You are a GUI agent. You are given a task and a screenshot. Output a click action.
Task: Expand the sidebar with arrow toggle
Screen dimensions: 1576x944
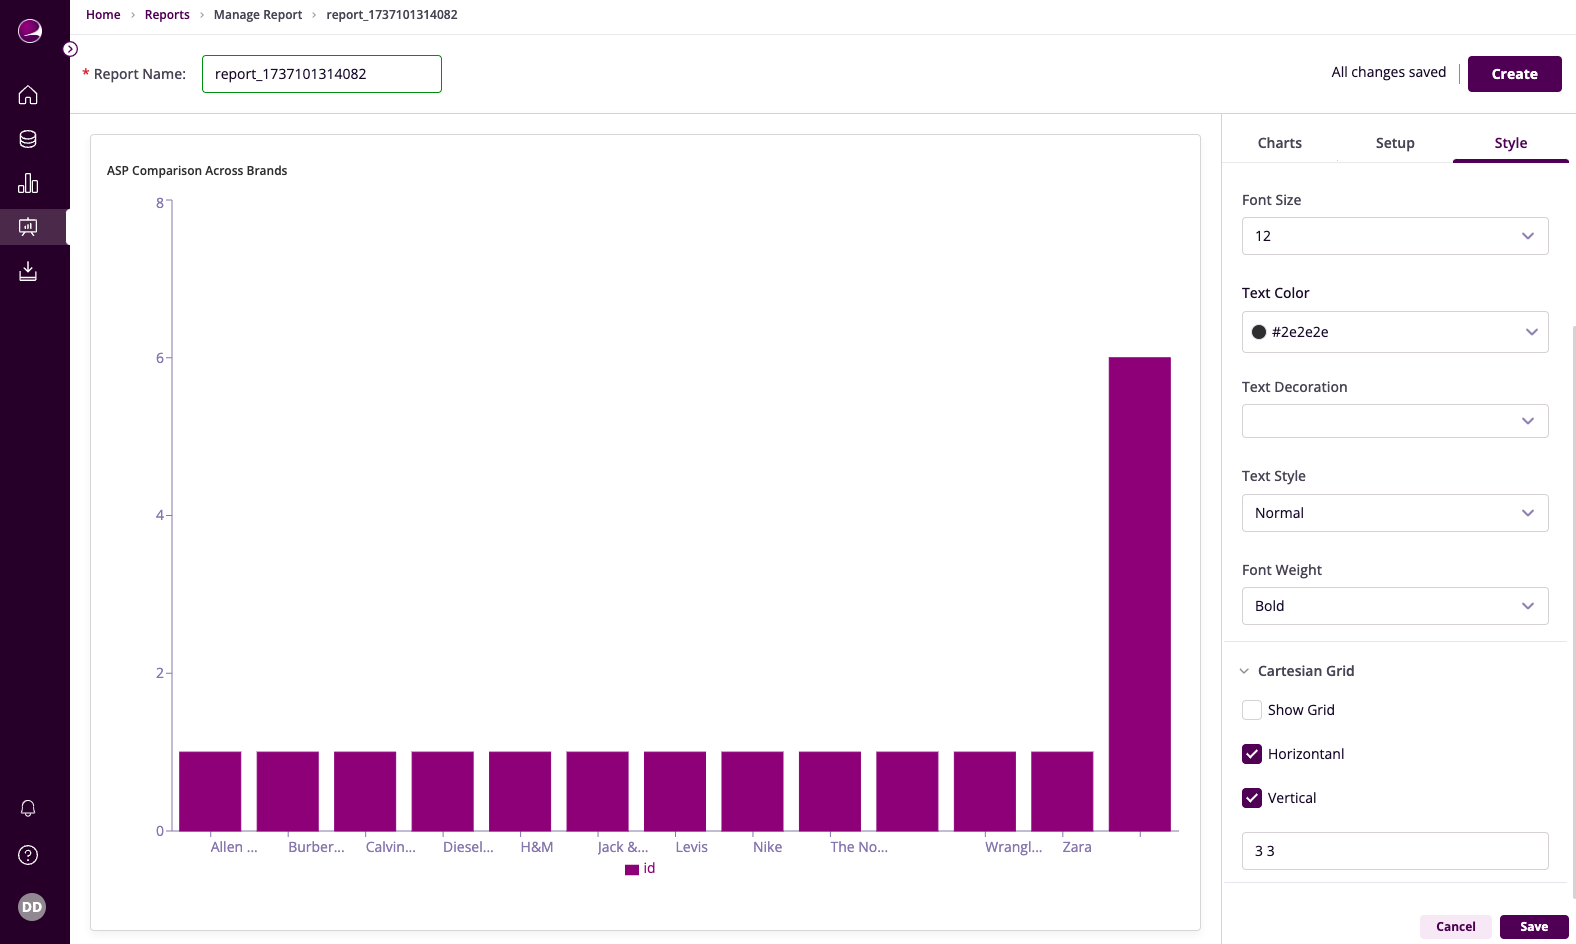coord(71,49)
